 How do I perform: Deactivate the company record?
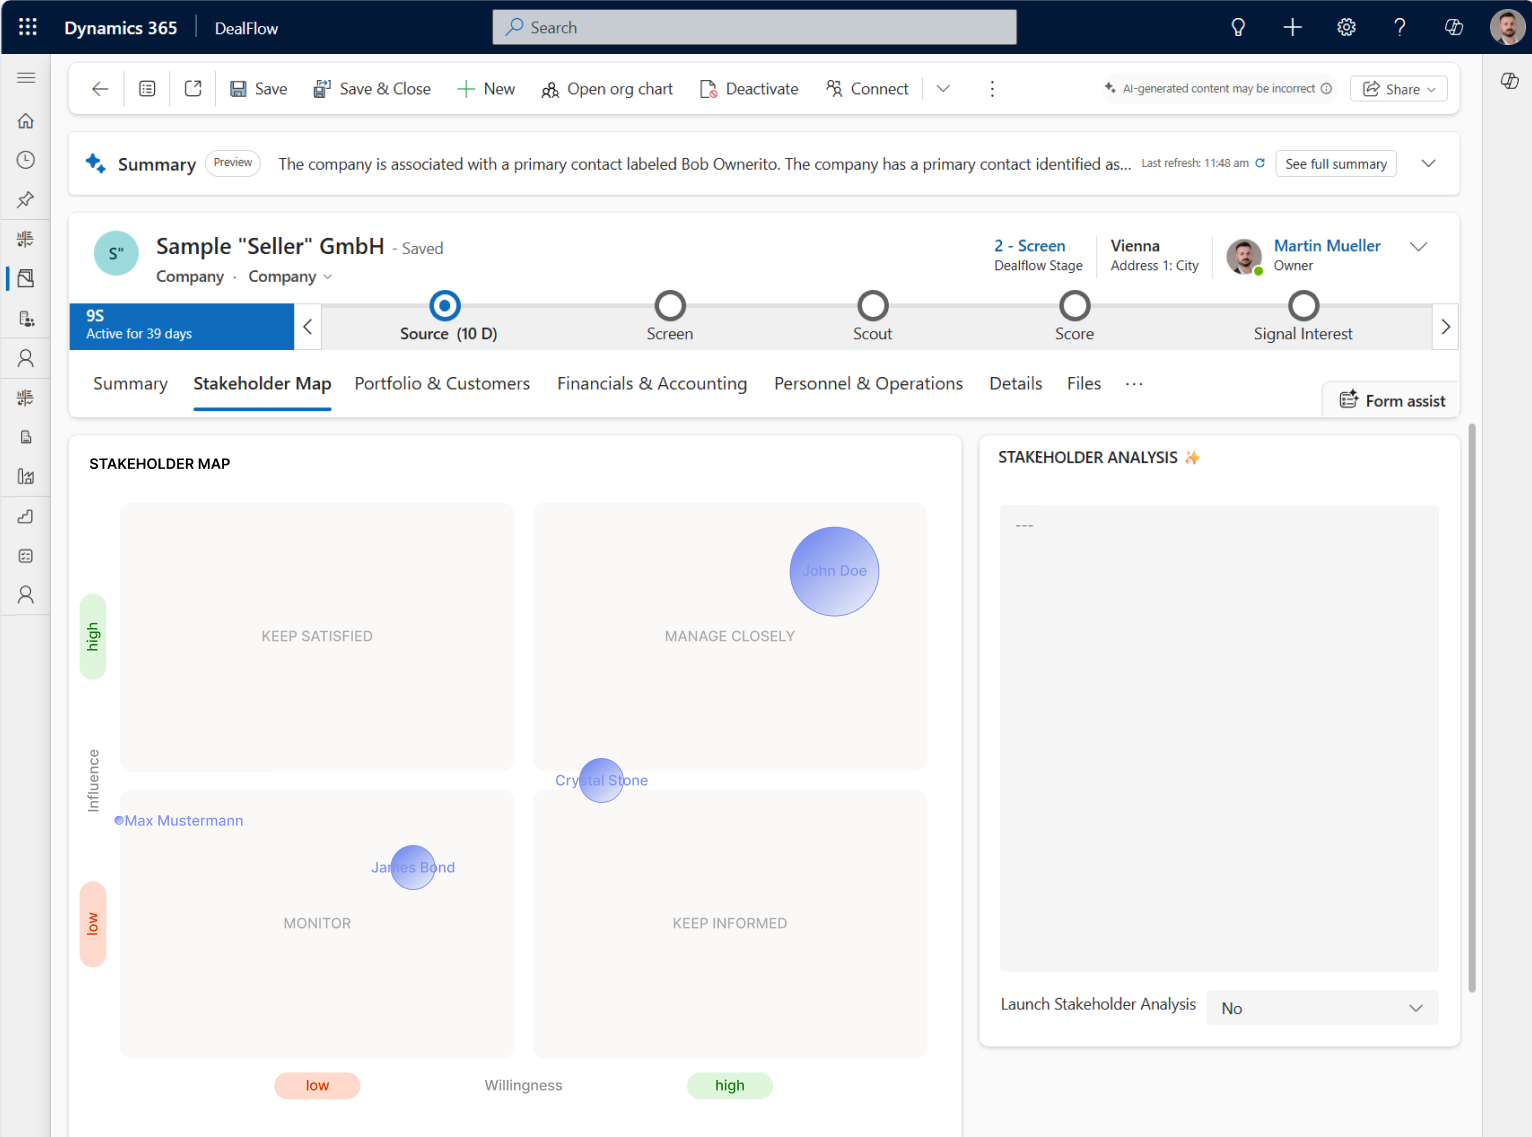click(749, 89)
